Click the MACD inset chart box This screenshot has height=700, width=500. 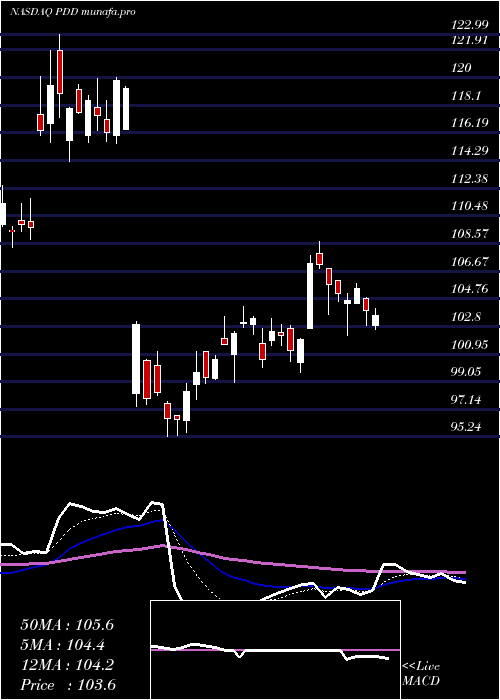(x=275, y=650)
